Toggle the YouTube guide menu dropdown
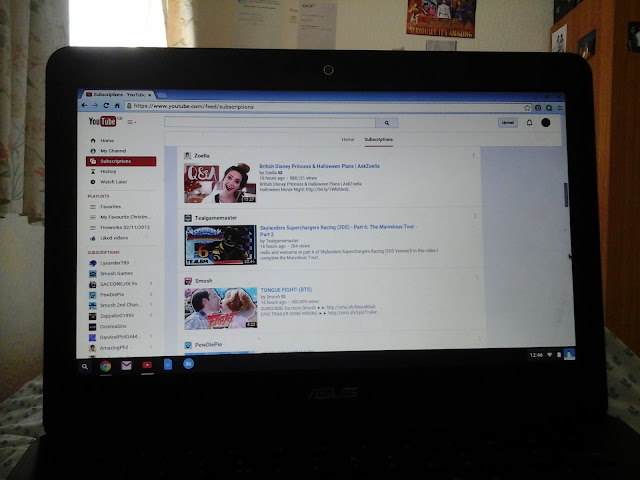 click(x=131, y=122)
